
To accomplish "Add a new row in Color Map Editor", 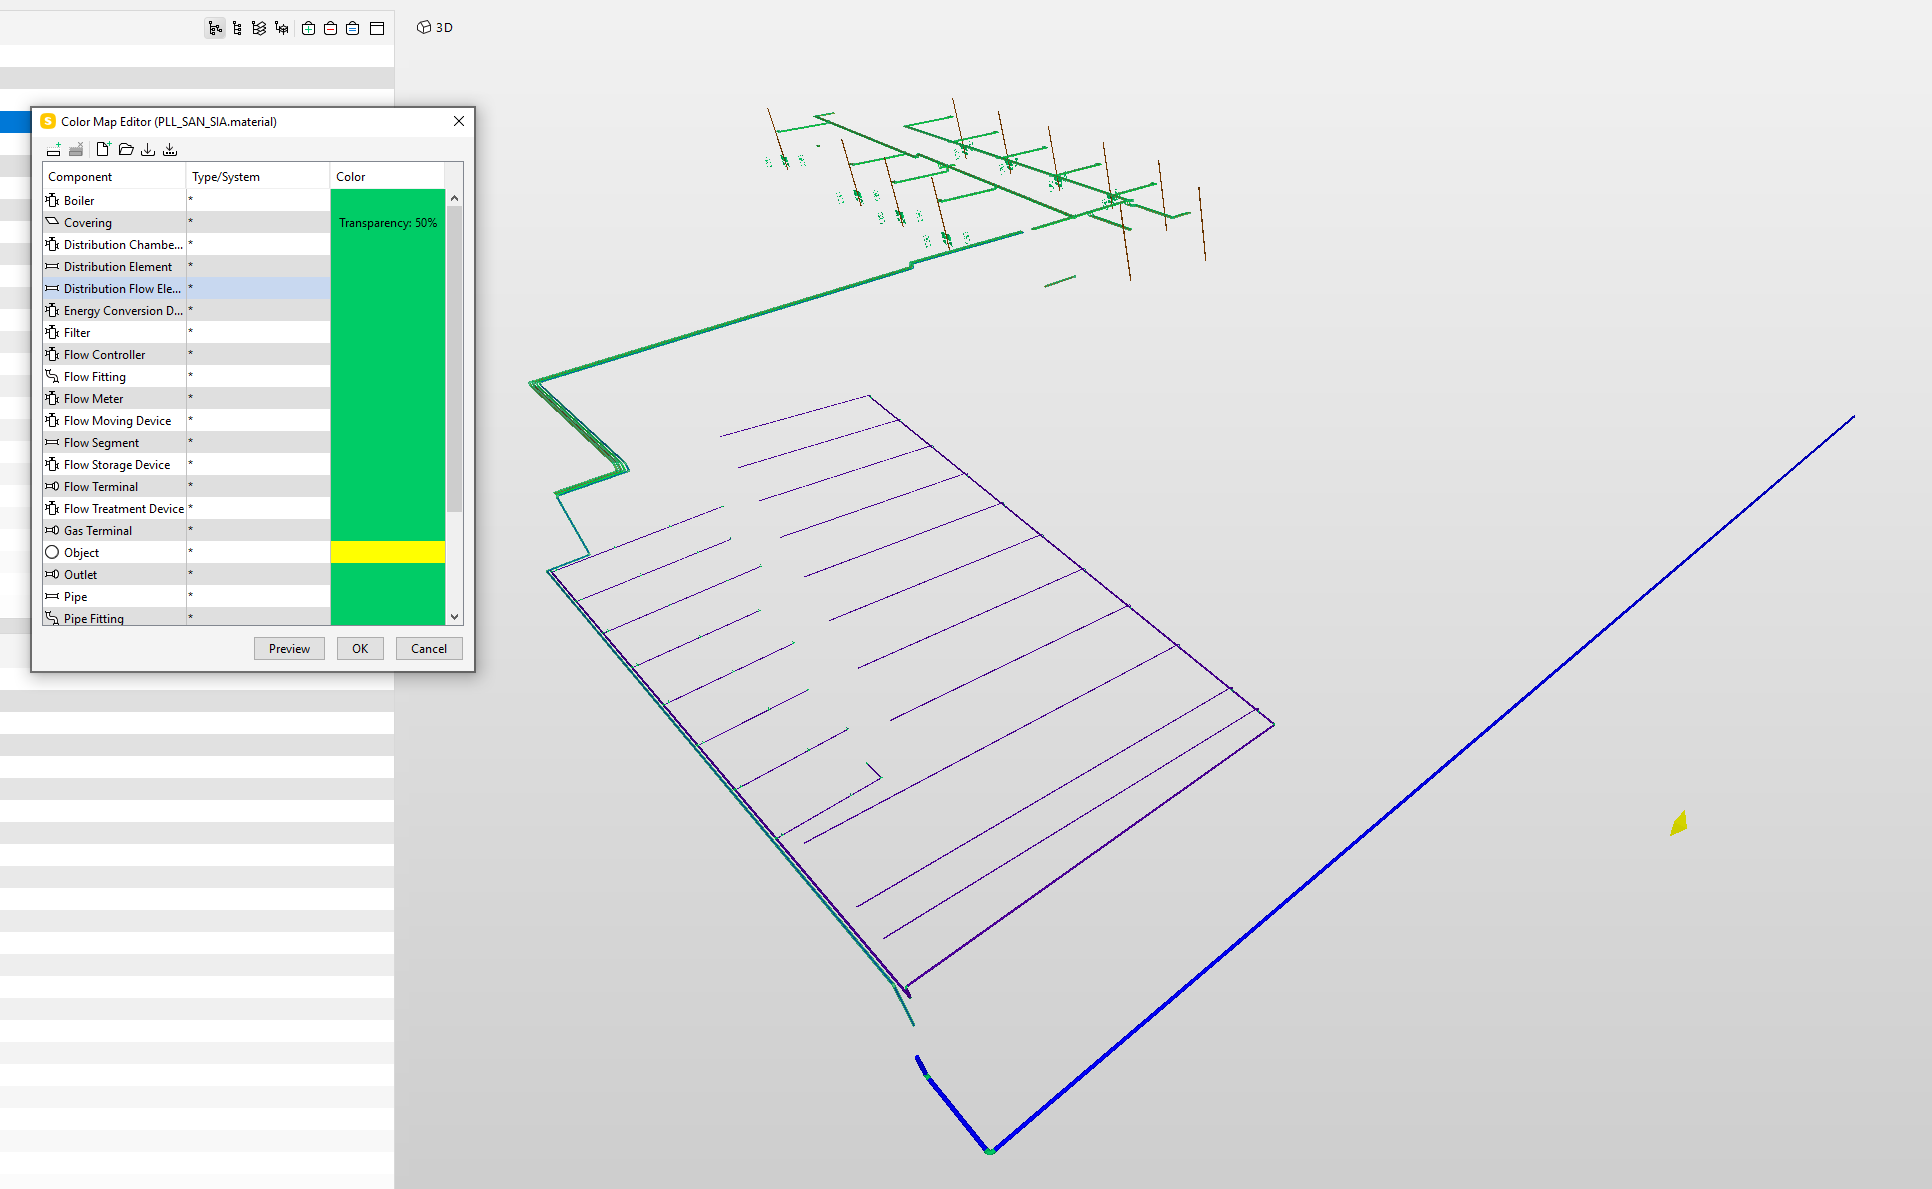I will click(x=54, y=149).
